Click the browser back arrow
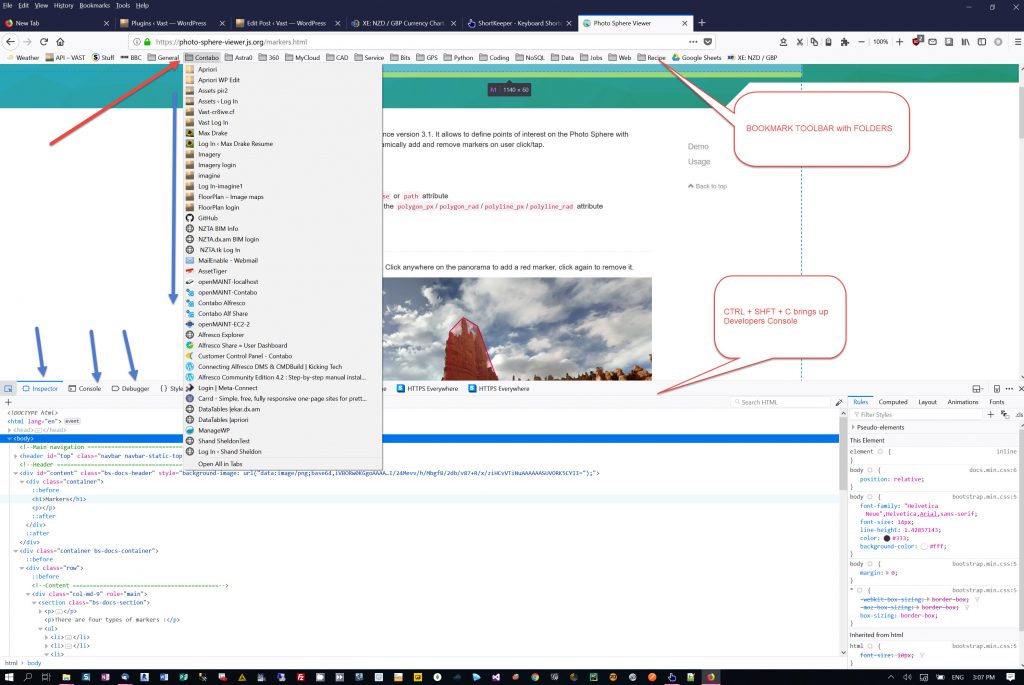The image size is (1024, 685). coord(10,42)
